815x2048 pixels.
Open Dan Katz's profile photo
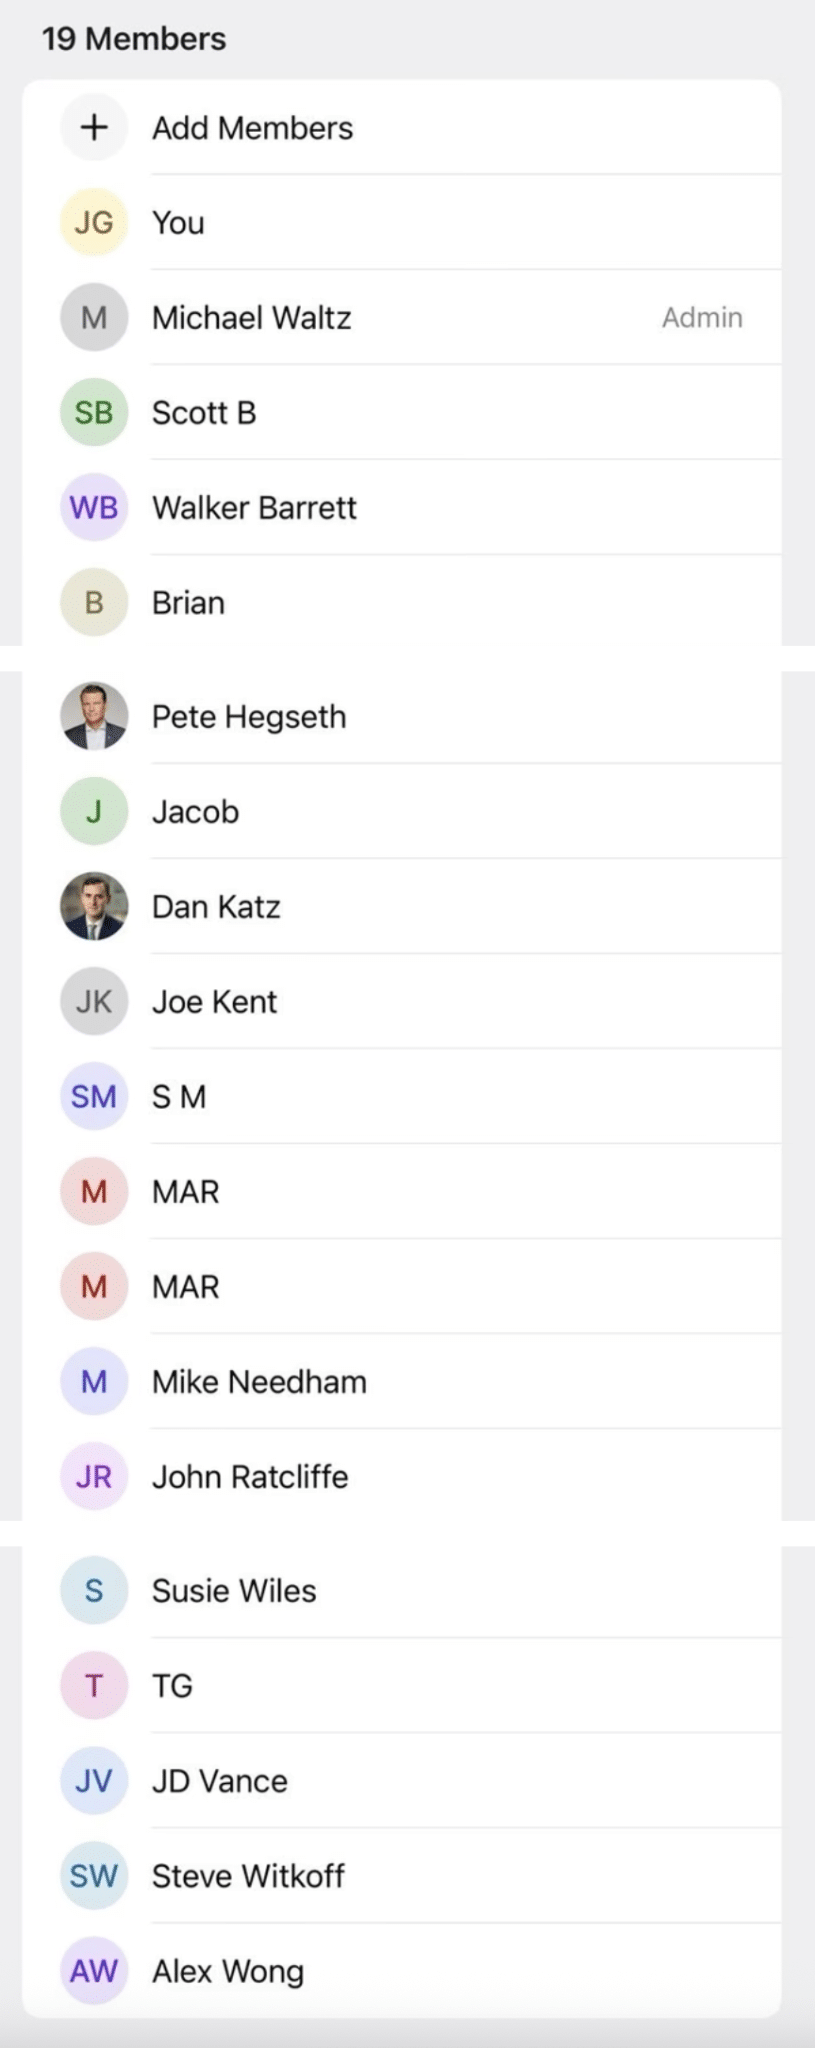coord(94,906)
